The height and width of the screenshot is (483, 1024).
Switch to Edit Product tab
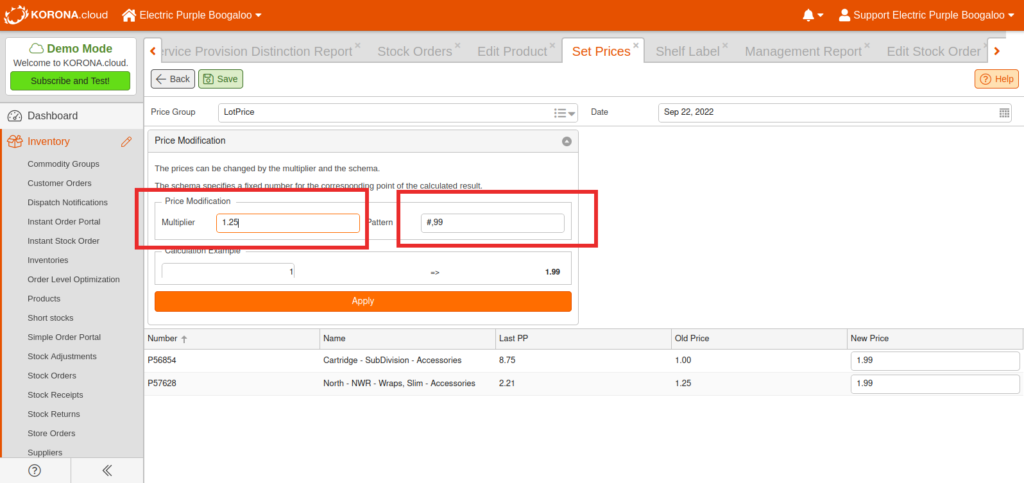coord(512,51)
